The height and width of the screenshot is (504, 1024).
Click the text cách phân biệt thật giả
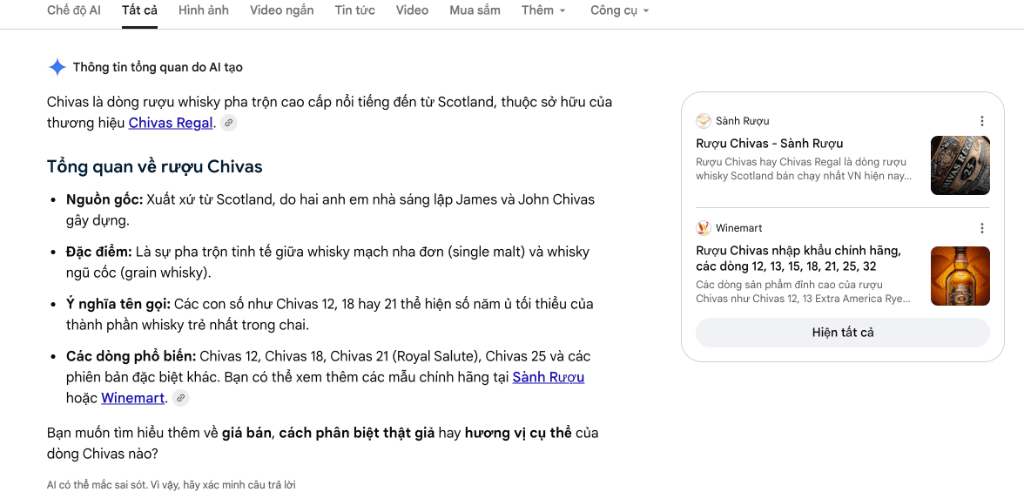pos(357,433)
